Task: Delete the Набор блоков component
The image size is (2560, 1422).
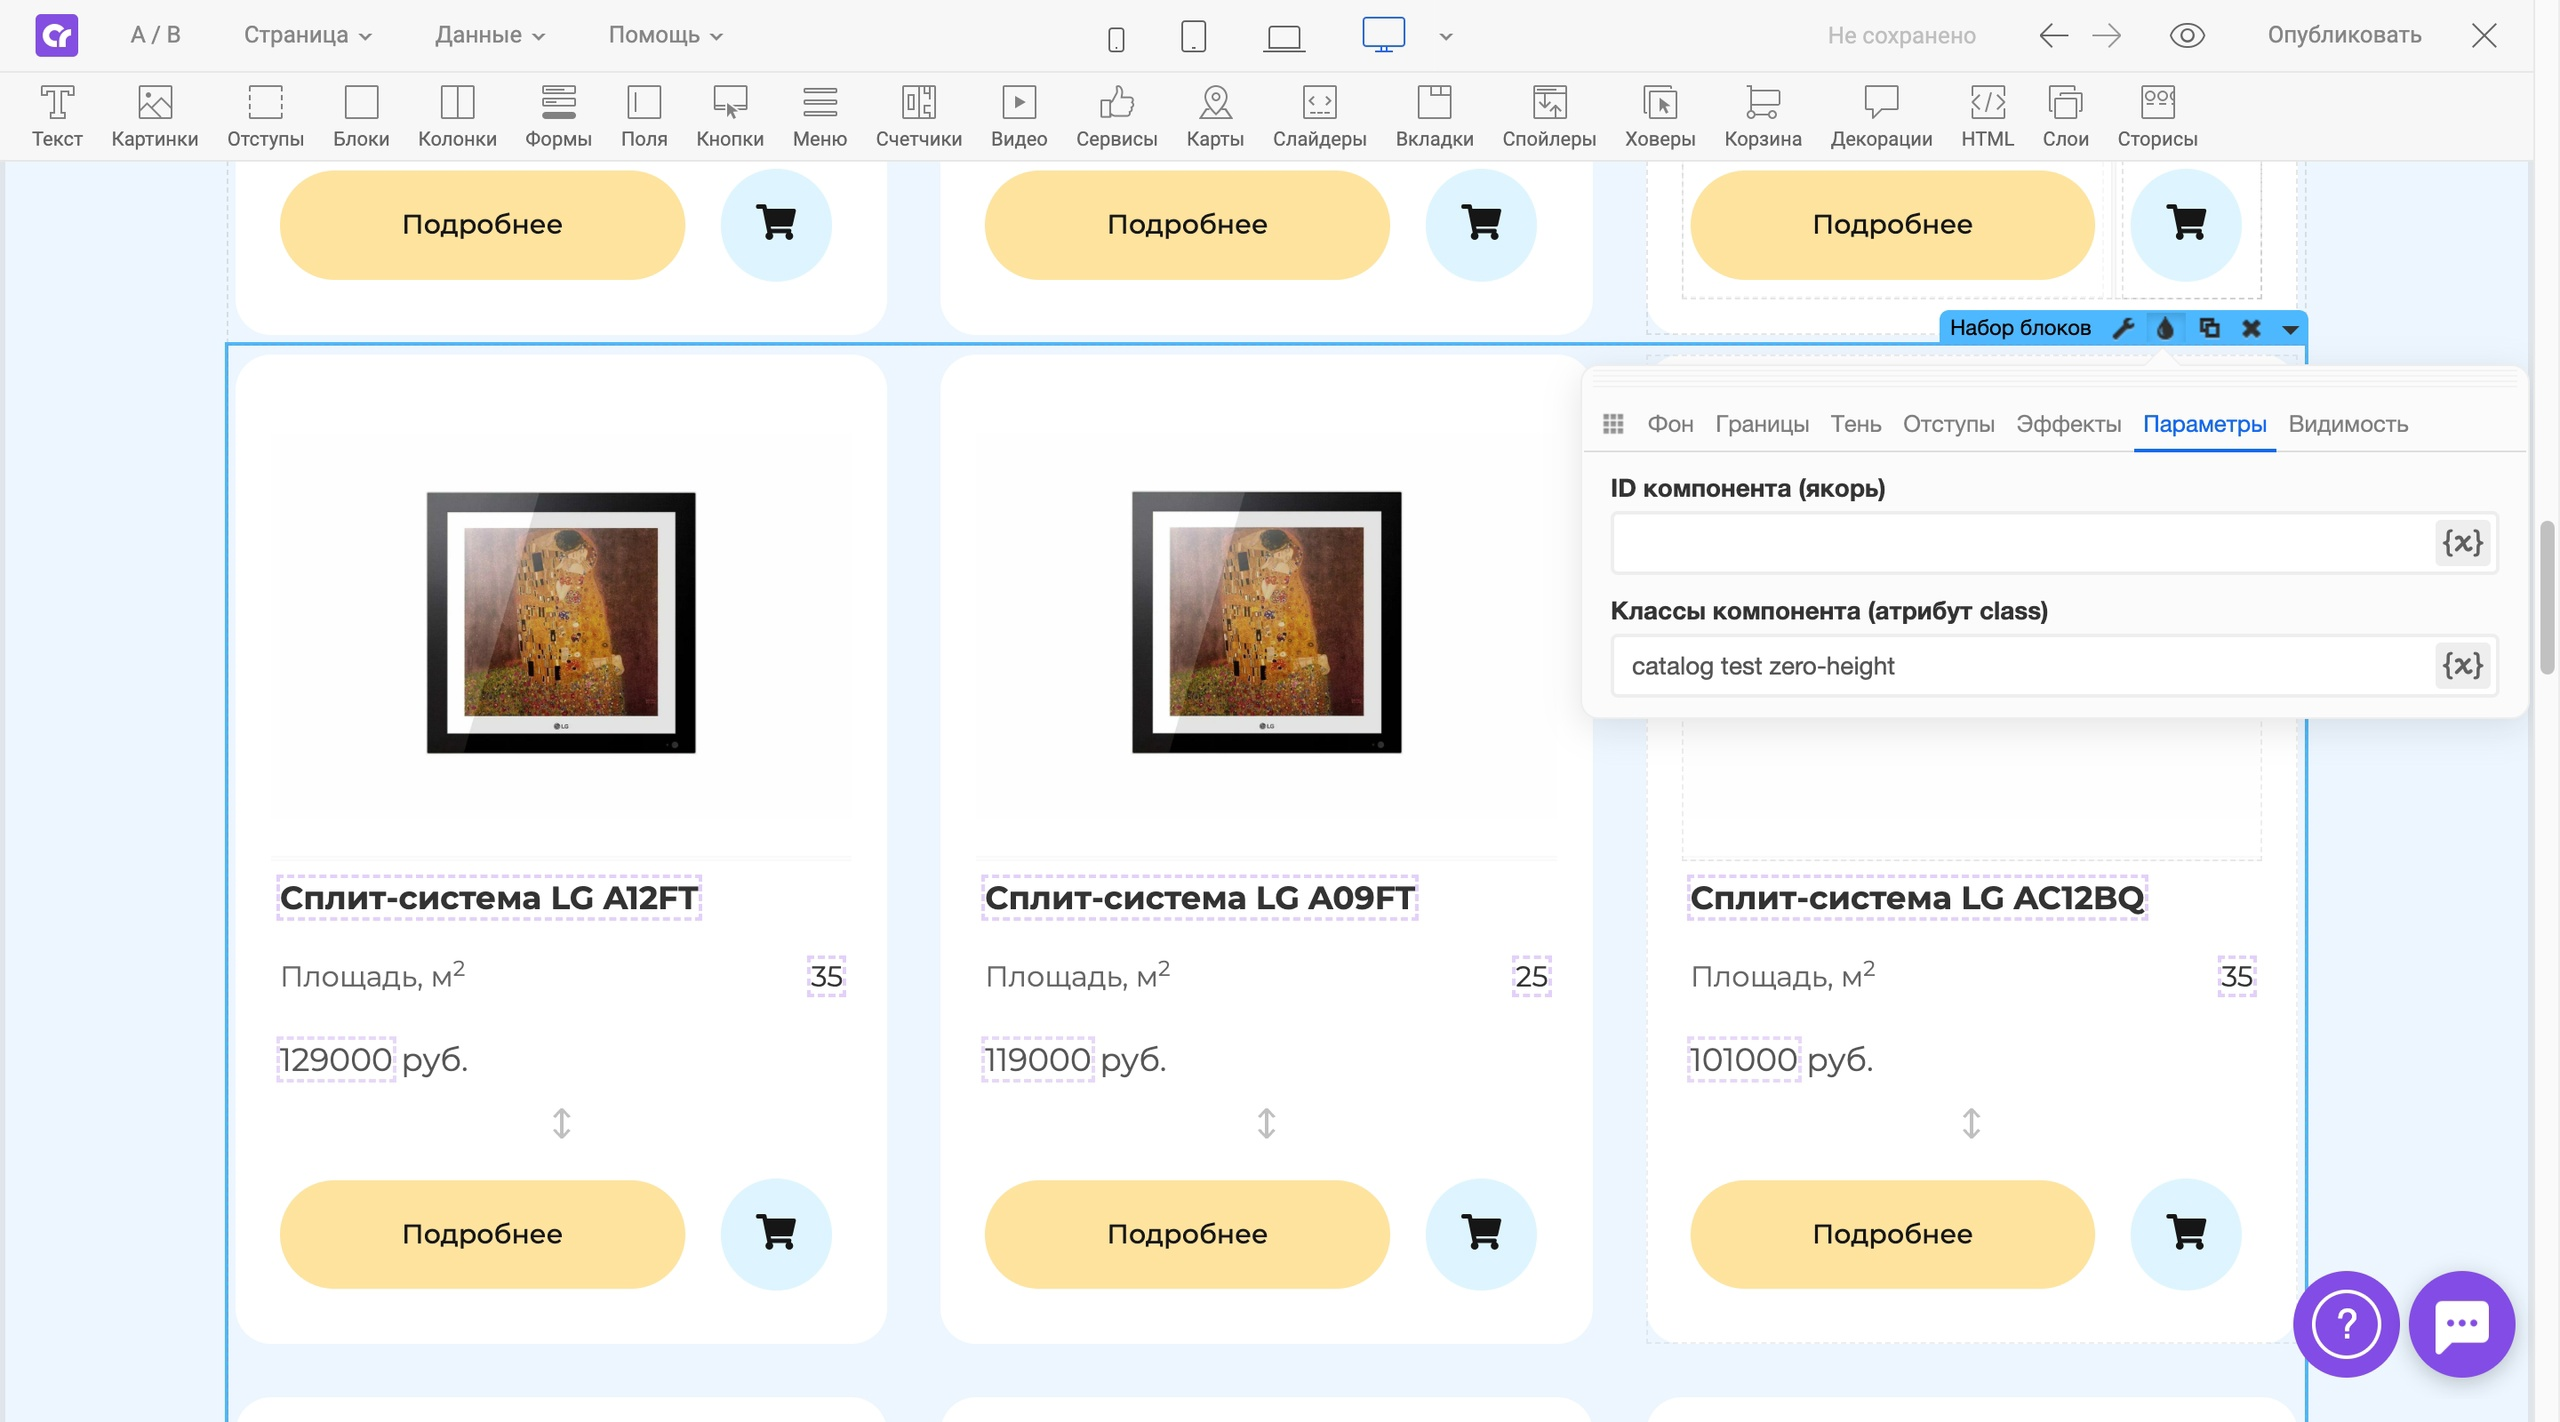Action: point(2251,328)
